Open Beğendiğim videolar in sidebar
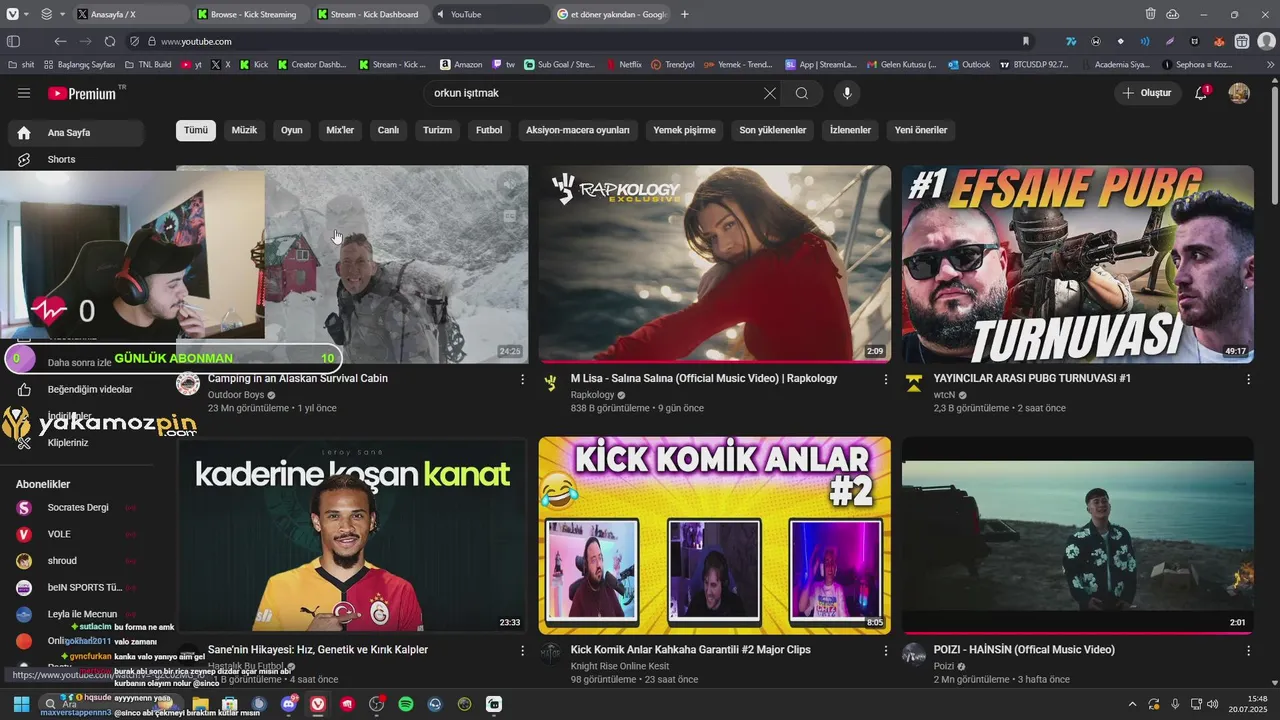 76,389
